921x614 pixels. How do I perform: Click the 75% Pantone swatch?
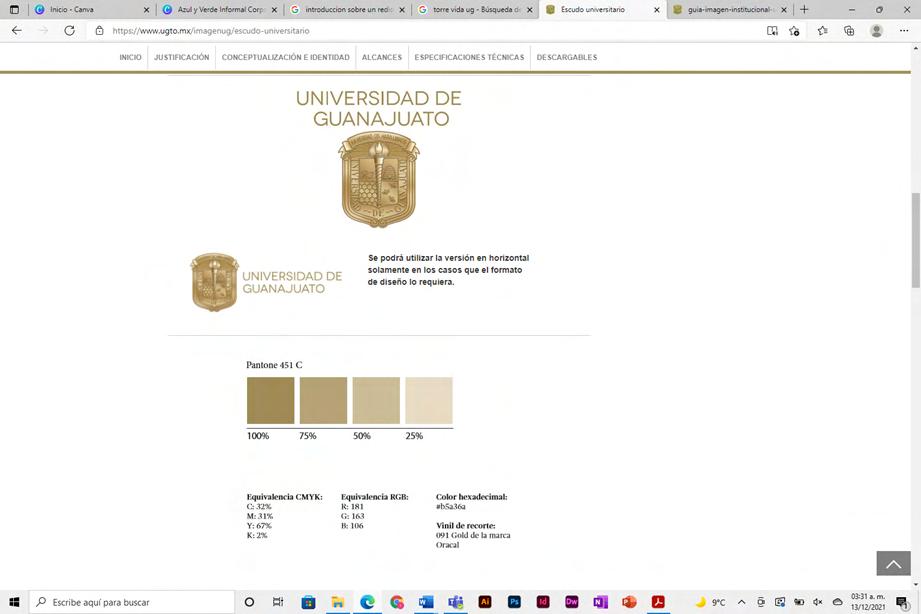pos(323,400)
